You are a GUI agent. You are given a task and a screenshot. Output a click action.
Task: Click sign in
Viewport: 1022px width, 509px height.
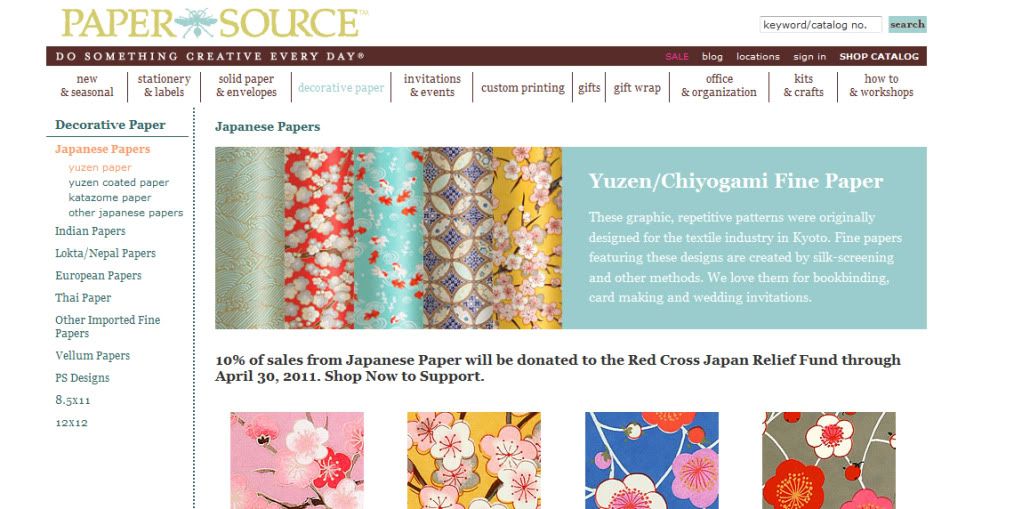point(810,57)
